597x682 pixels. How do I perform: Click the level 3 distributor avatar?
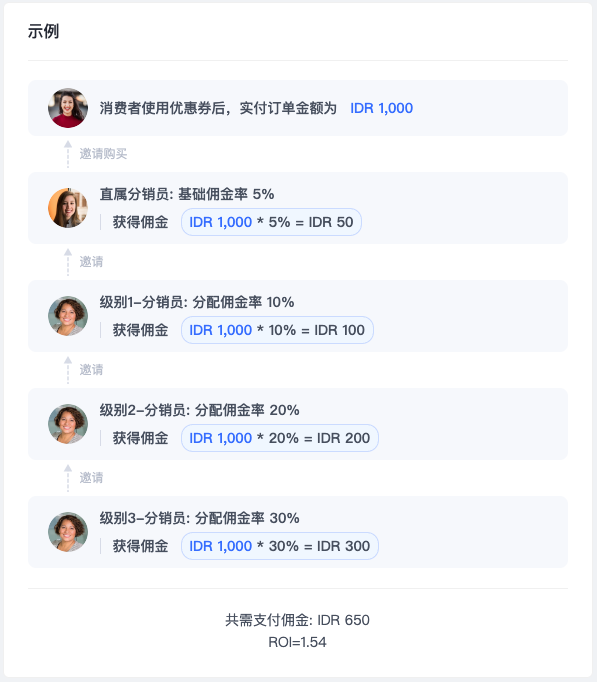[68, 532]
